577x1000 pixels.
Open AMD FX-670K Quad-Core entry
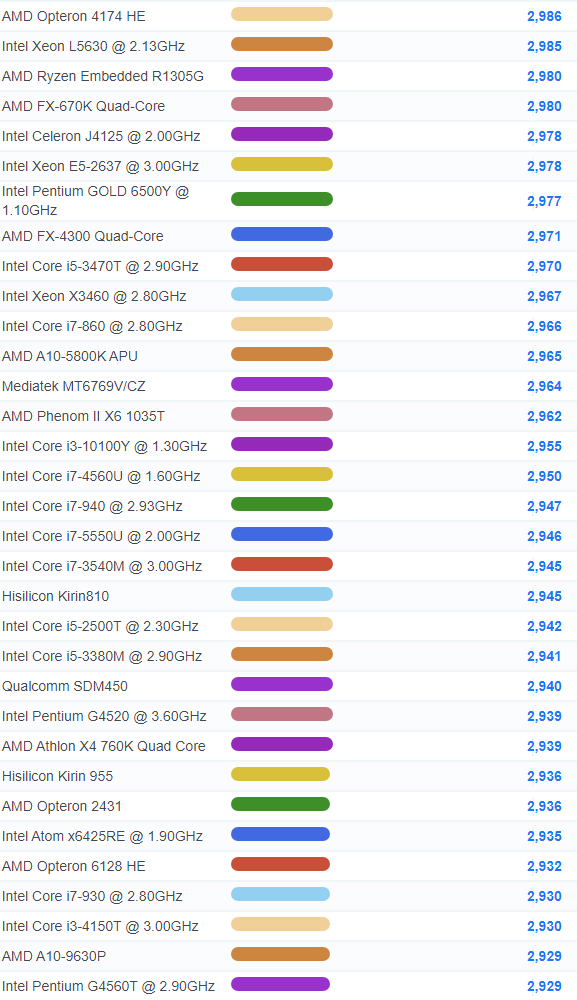(83, 106)
